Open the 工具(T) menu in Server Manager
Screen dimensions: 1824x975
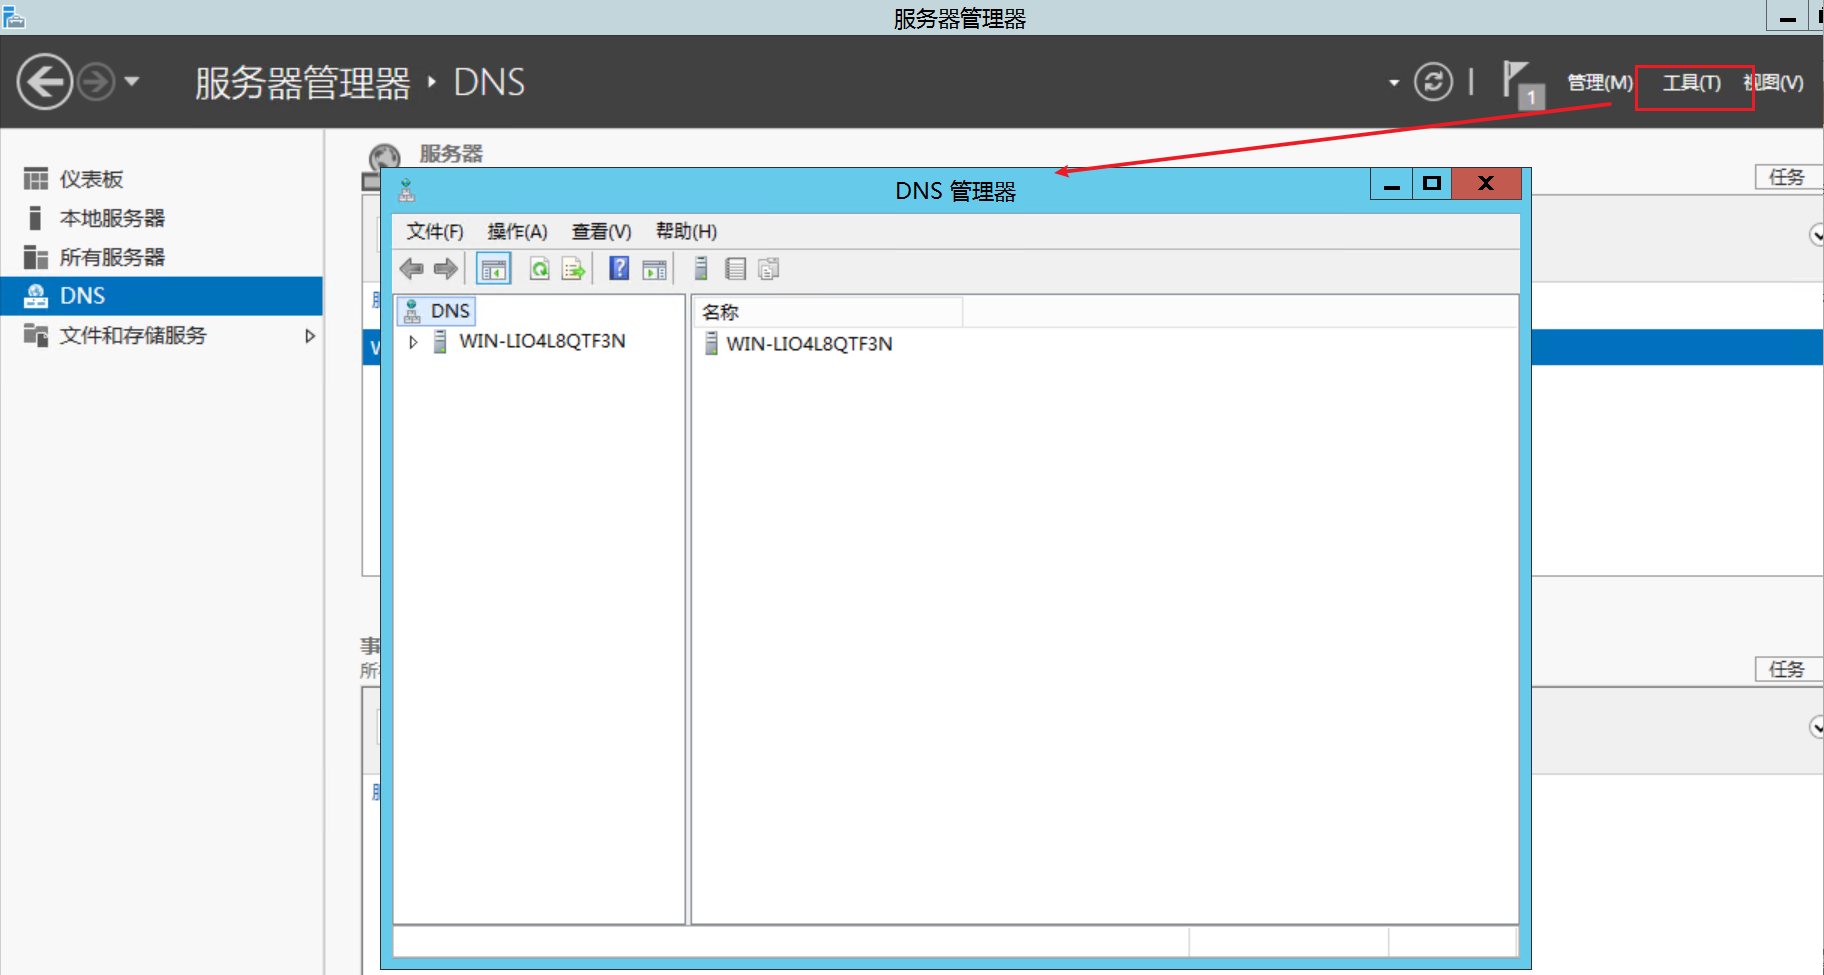pyautogui.click(x=1691, y=82)
